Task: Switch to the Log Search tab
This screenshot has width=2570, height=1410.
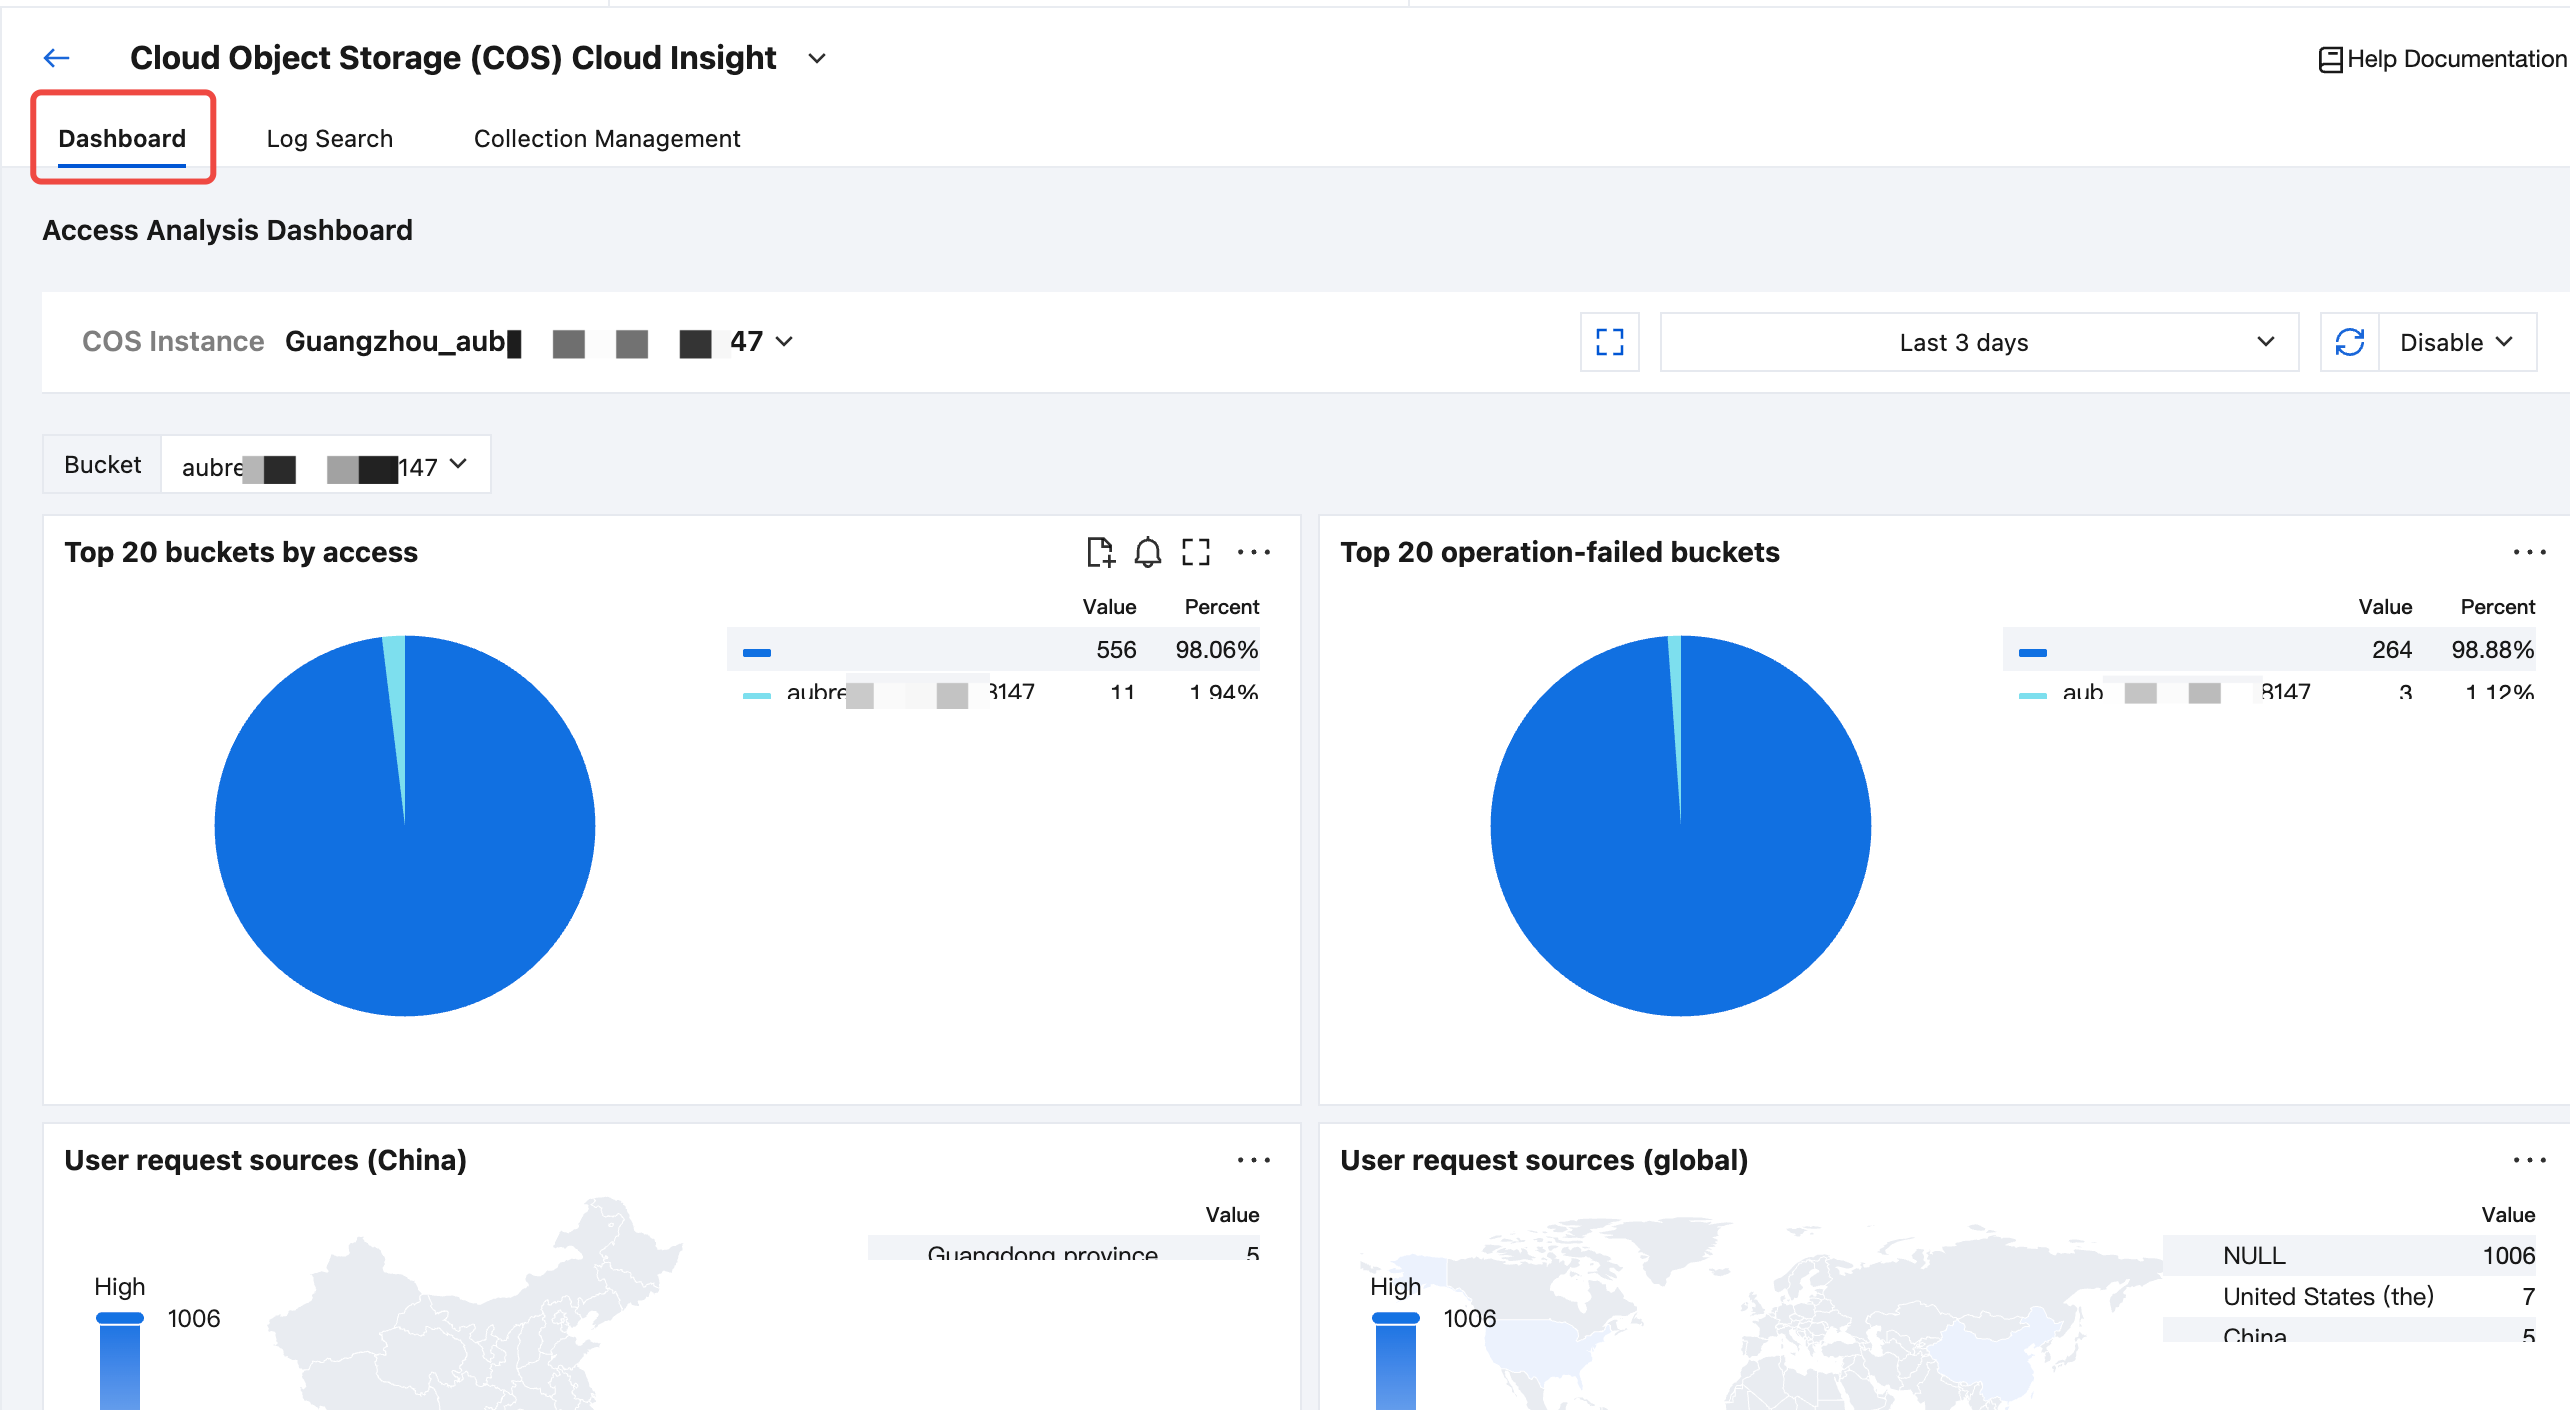Action: click(x=329, y=138)
